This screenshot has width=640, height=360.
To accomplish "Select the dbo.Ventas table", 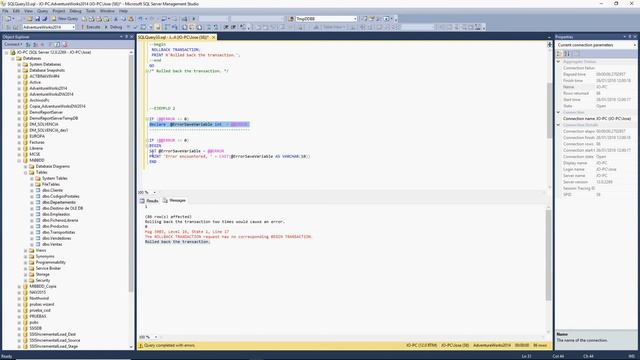I will pyautogui.click(x=52, y=244).
